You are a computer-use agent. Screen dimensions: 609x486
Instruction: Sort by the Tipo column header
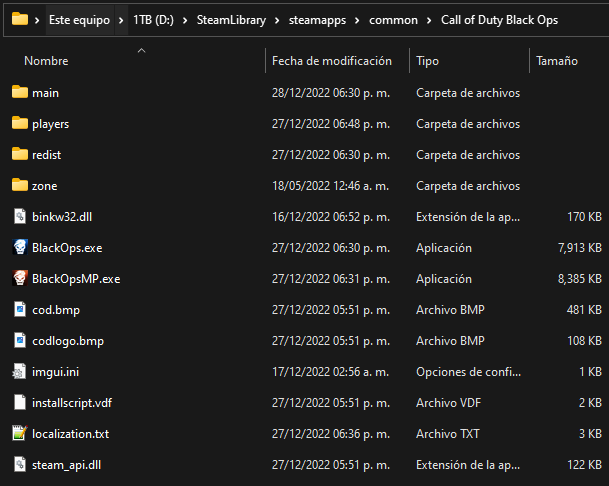click(x=427, y=61)
